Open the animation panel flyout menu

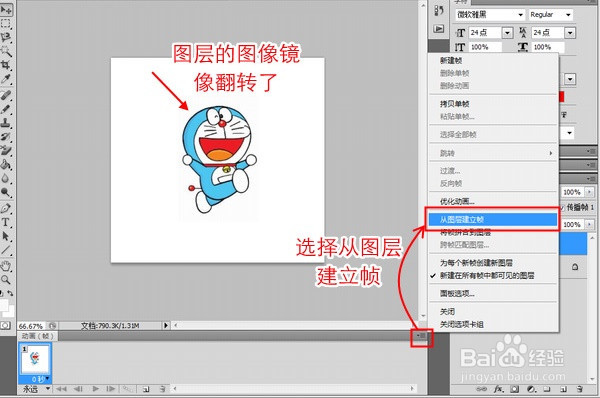[x=422, y=336]
